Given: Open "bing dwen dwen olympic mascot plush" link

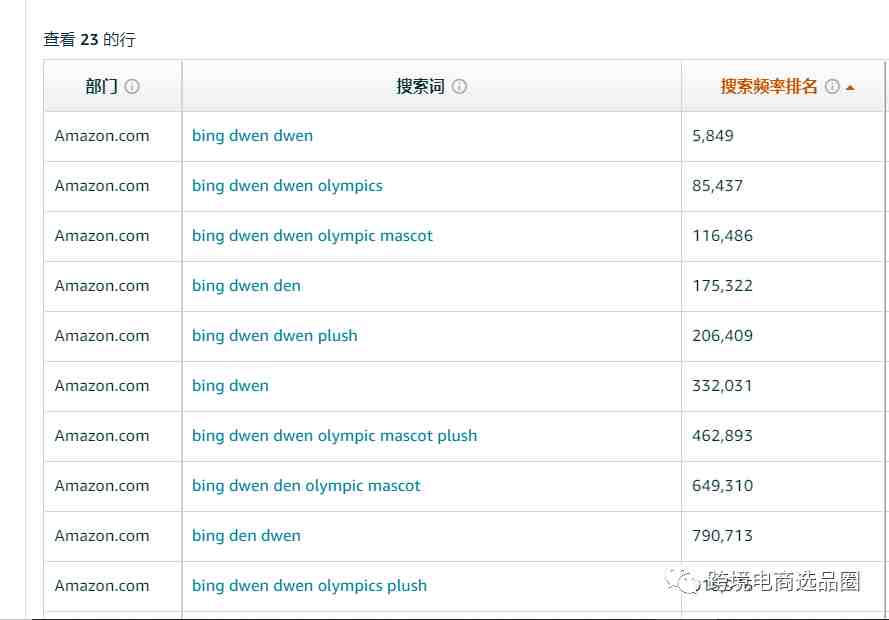Looking at the screenshot, I should pyautogui.click(x=335, y=436).
